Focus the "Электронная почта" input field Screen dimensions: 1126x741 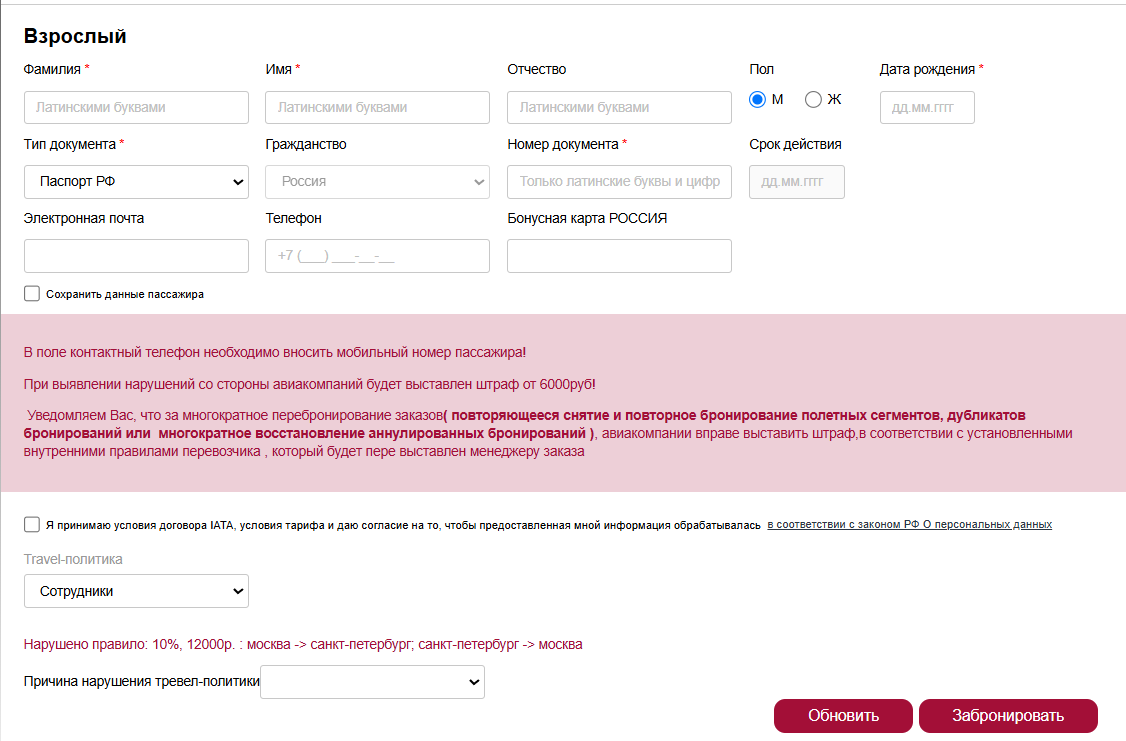point(136,256)
